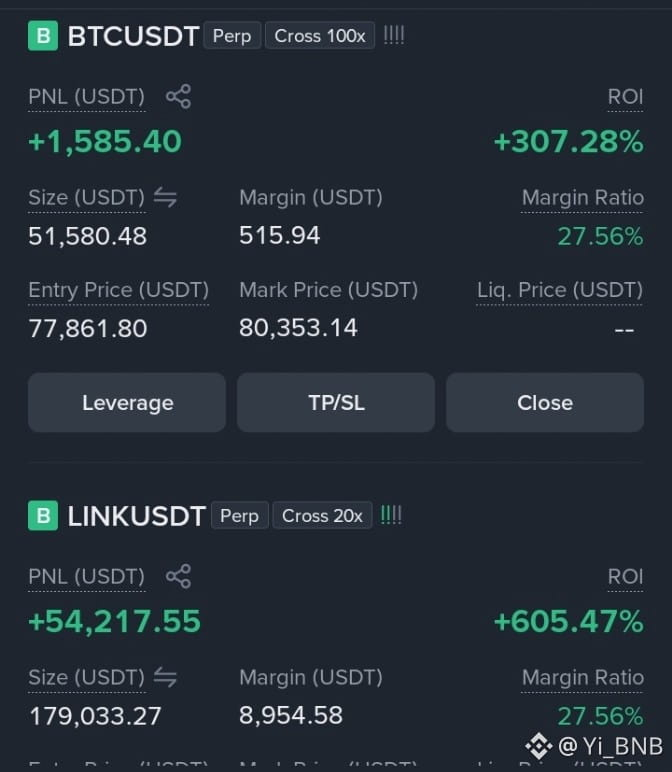Share the BTCUSDT PNL via share icon
Image resolution: width=672 pixels, height=772 pixels.
point(178,96)
